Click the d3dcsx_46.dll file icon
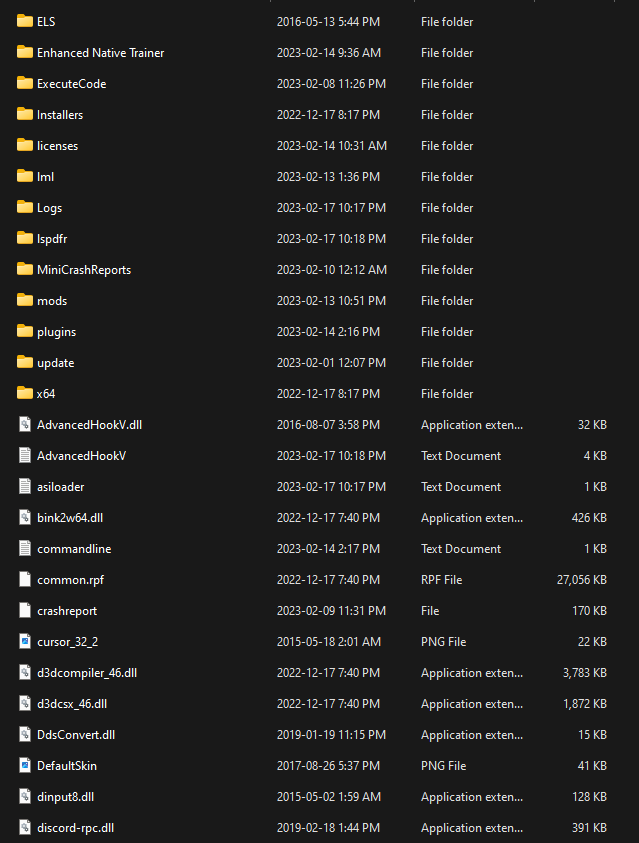639x843 pixels. pyautogui.click(x=25, y=703)
